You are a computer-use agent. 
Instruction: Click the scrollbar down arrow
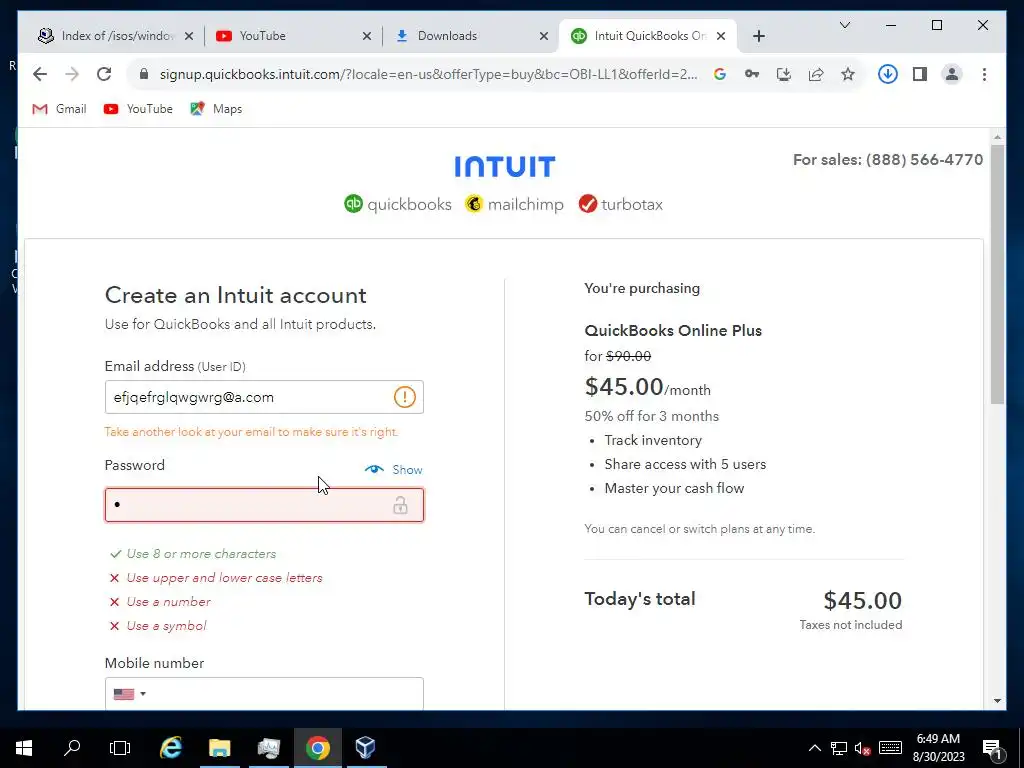997,701
